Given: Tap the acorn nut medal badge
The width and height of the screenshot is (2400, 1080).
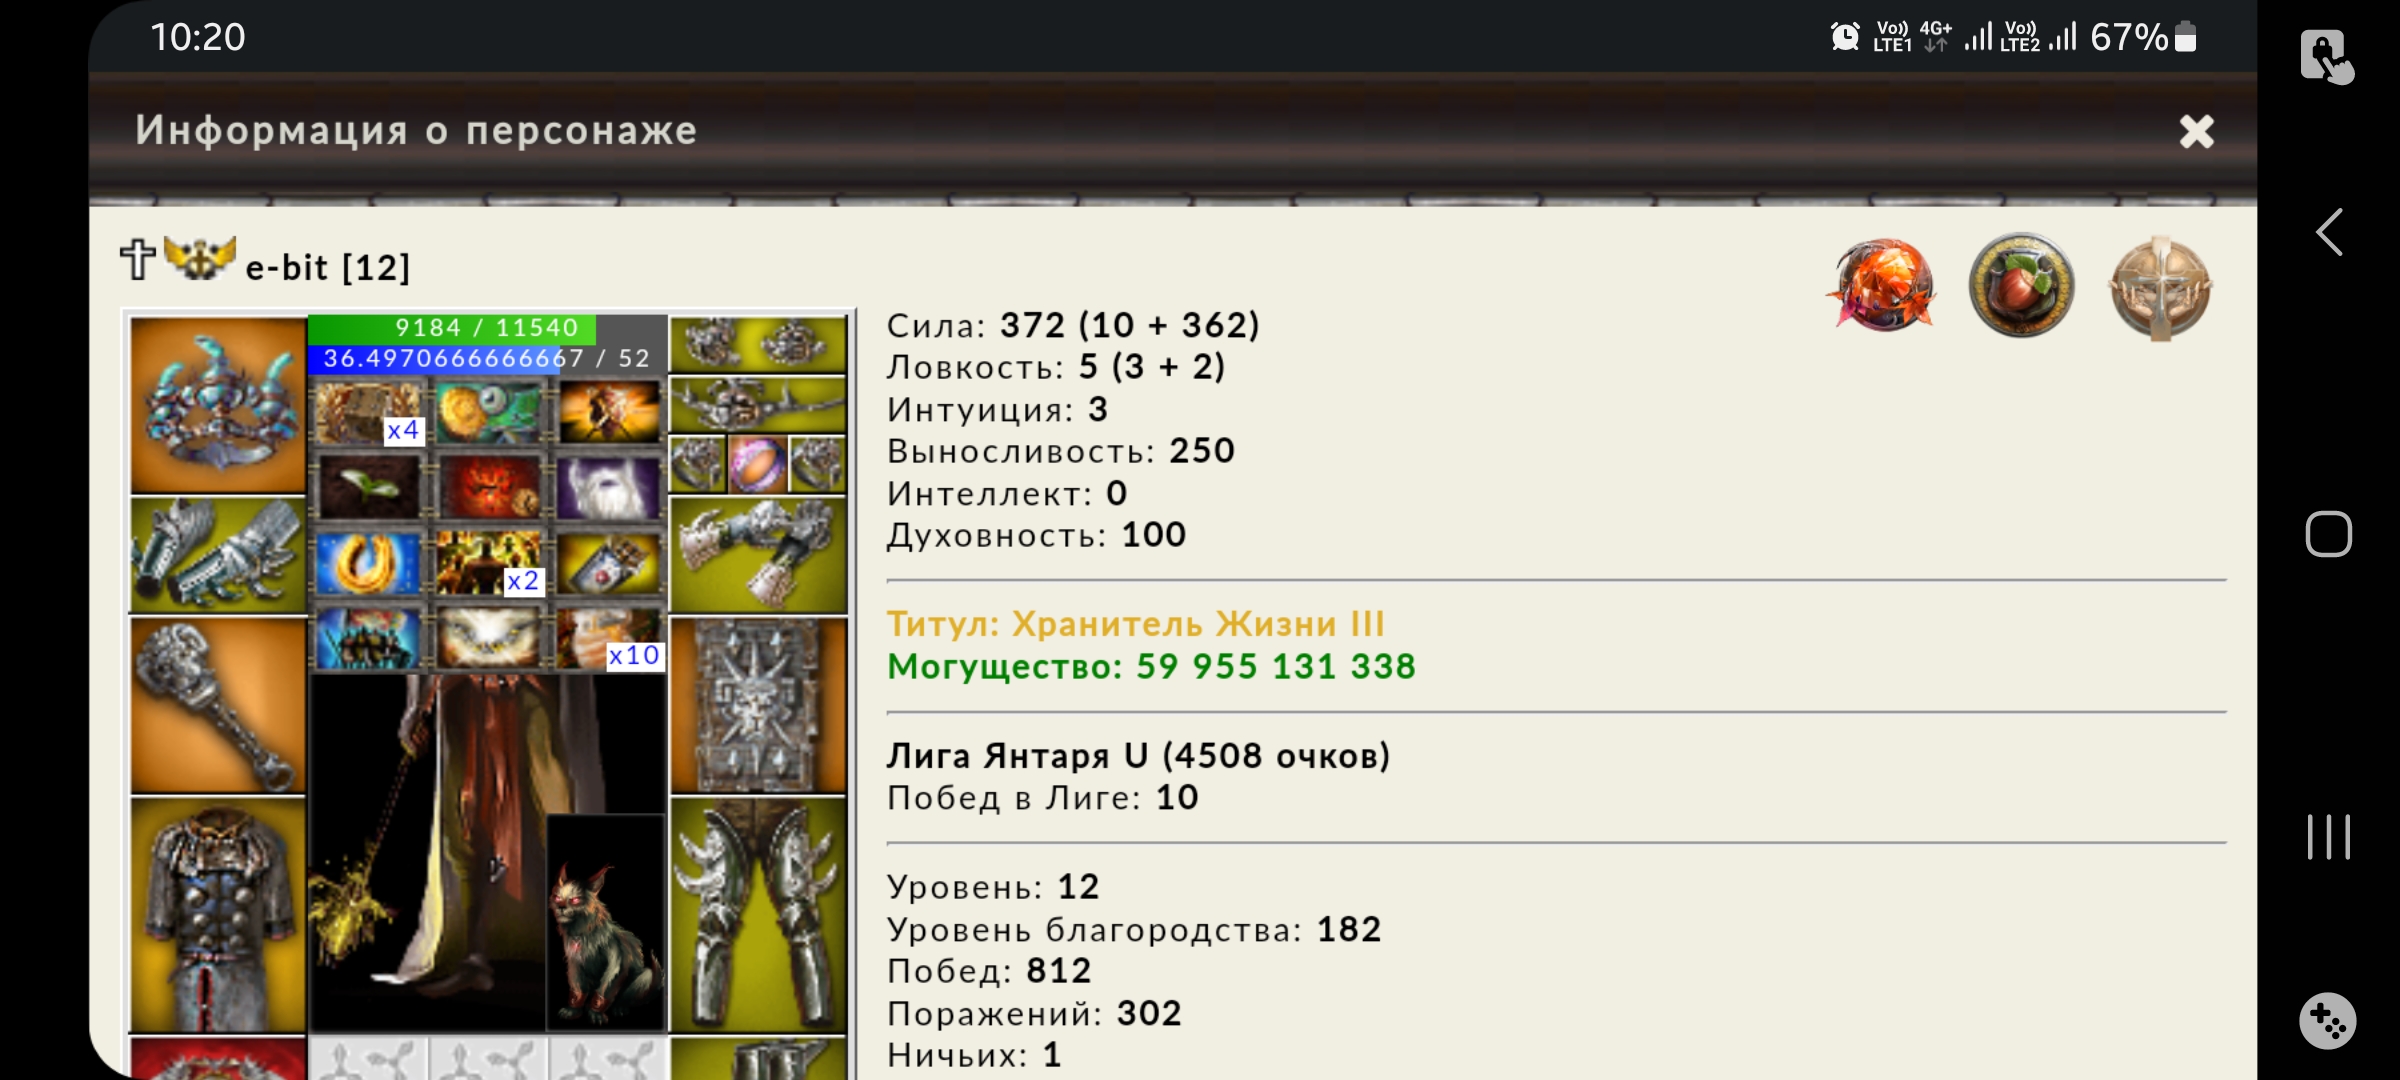Looking at the screenshot, I should click(2021, 286).
